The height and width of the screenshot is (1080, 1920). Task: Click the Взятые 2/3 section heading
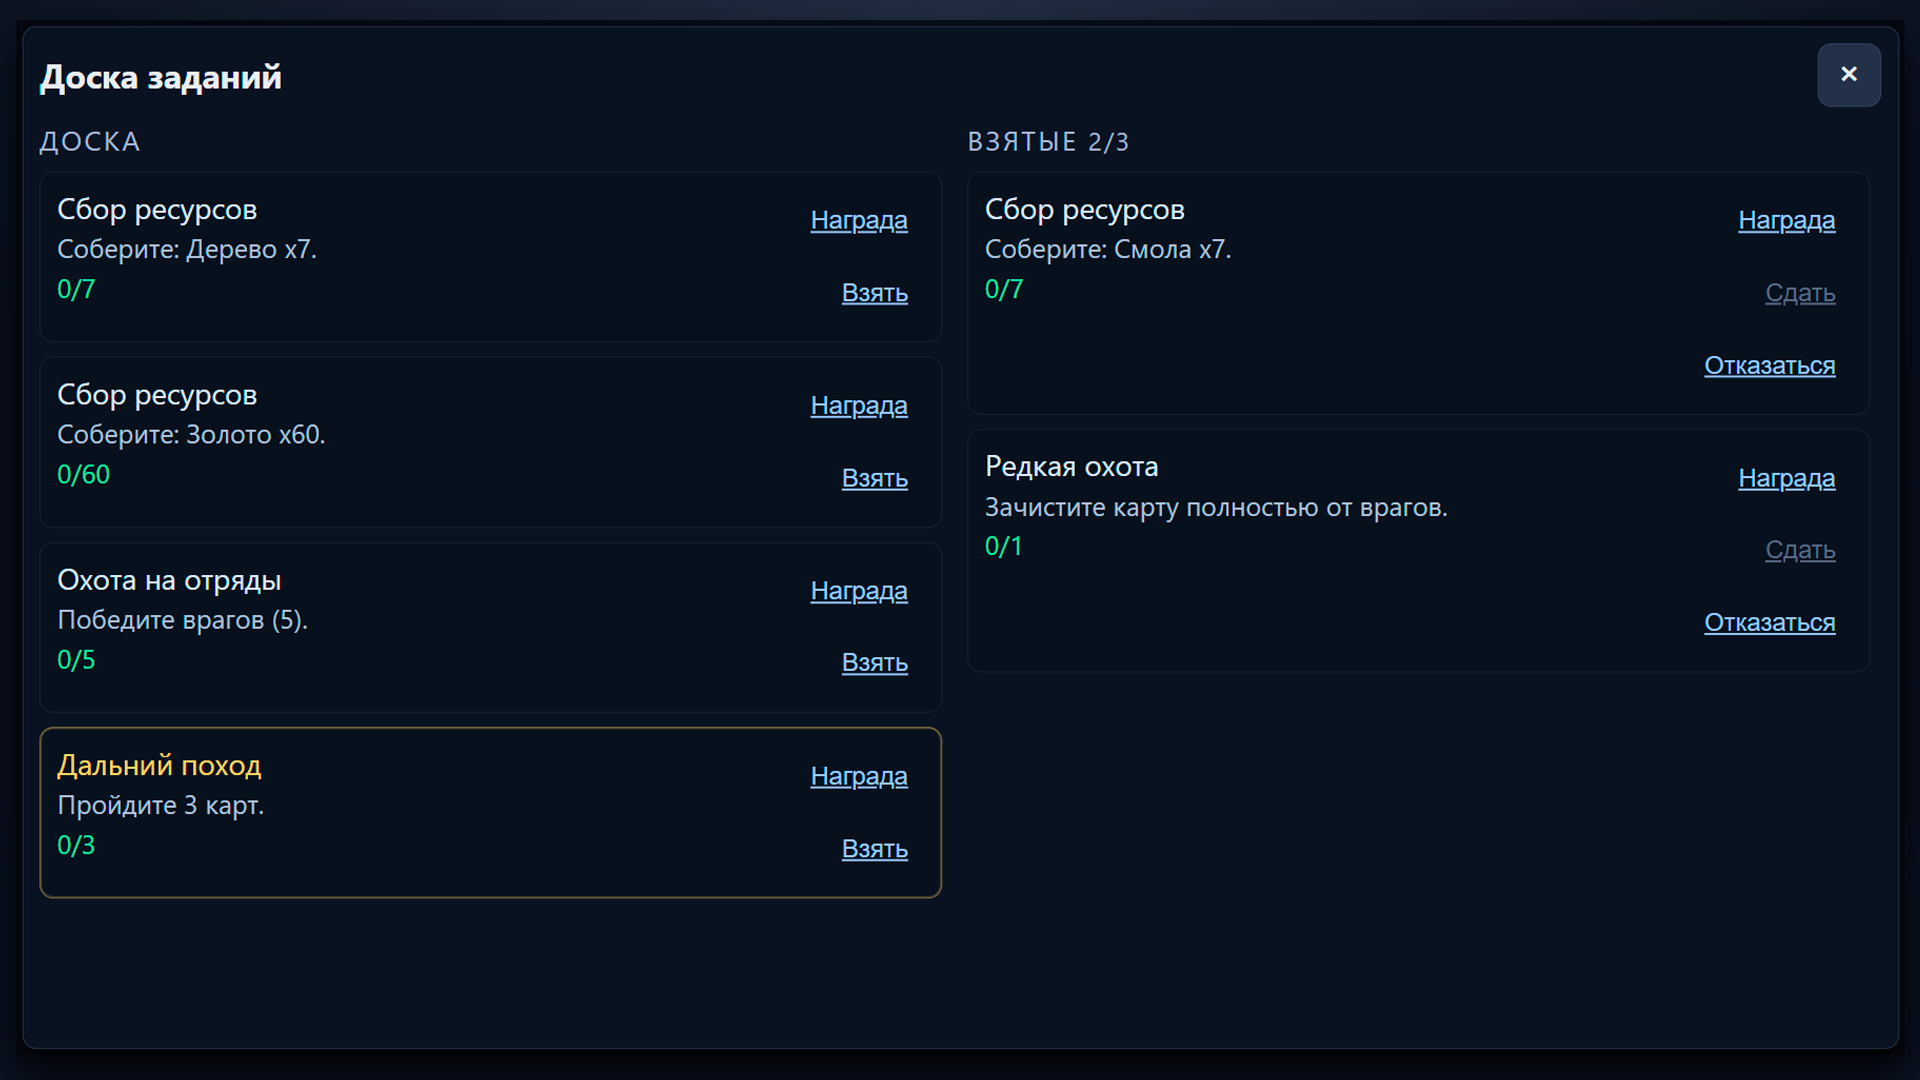pyautogui.click(x=1047, y=142)
